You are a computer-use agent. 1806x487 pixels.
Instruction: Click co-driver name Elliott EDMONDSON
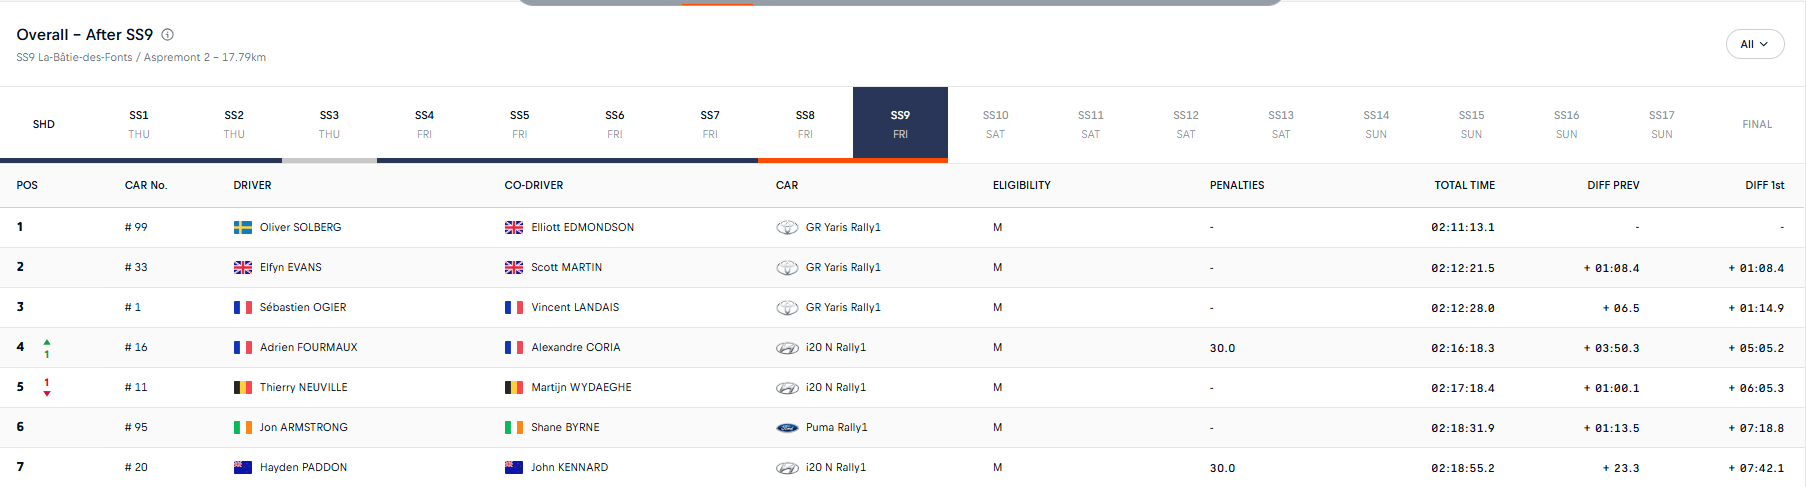pyautogui.click(x=582, y=228)
